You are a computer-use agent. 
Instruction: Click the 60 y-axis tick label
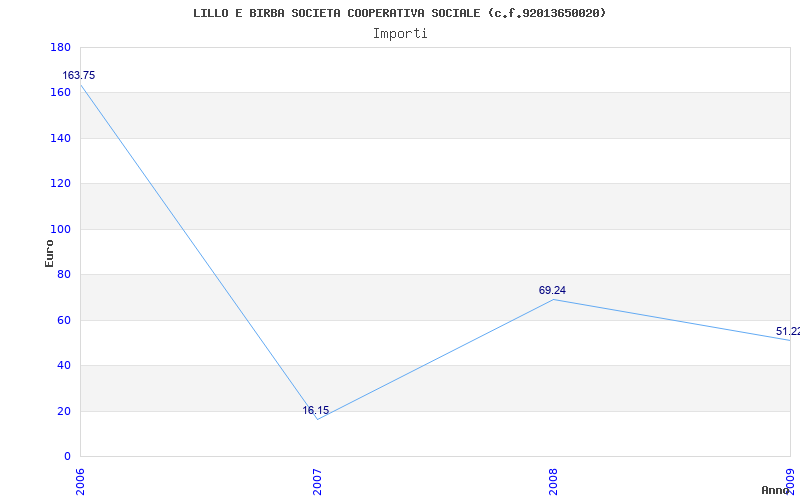click(64, 320)
